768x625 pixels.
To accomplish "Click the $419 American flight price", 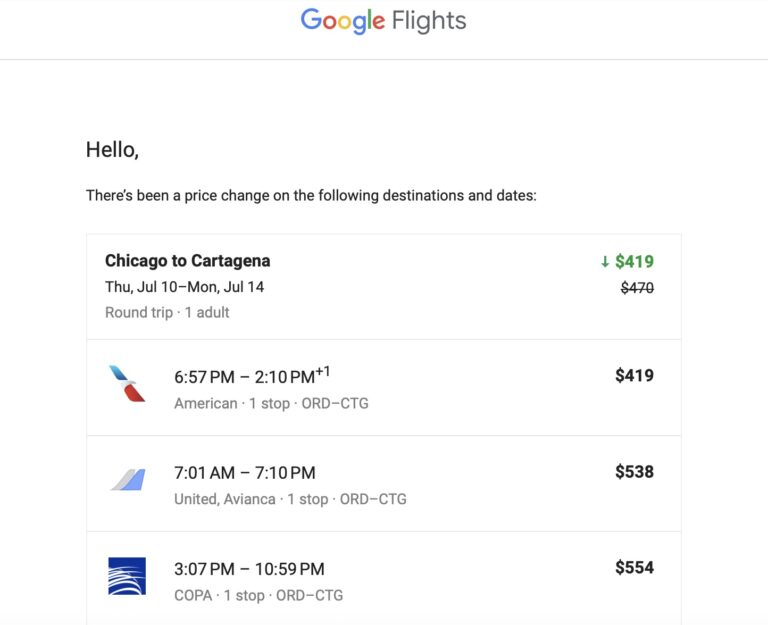I will tap(634, 376).
